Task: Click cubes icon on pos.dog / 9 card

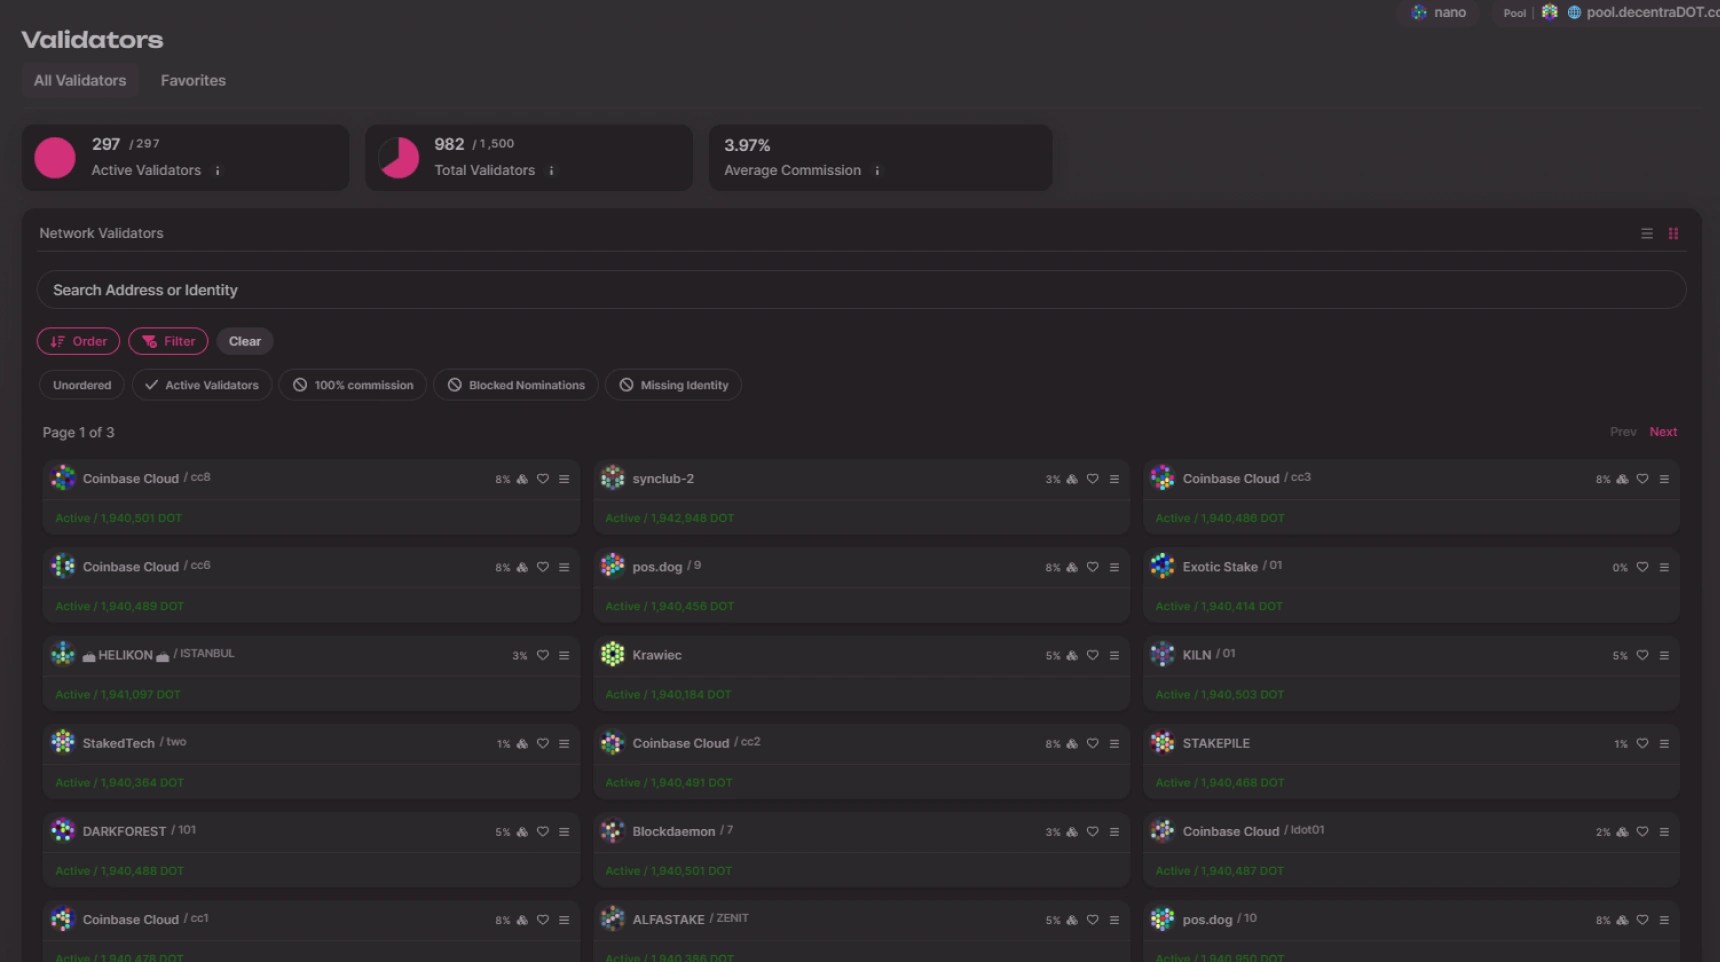Action: pyautogui.click(x=1072, y=567)
